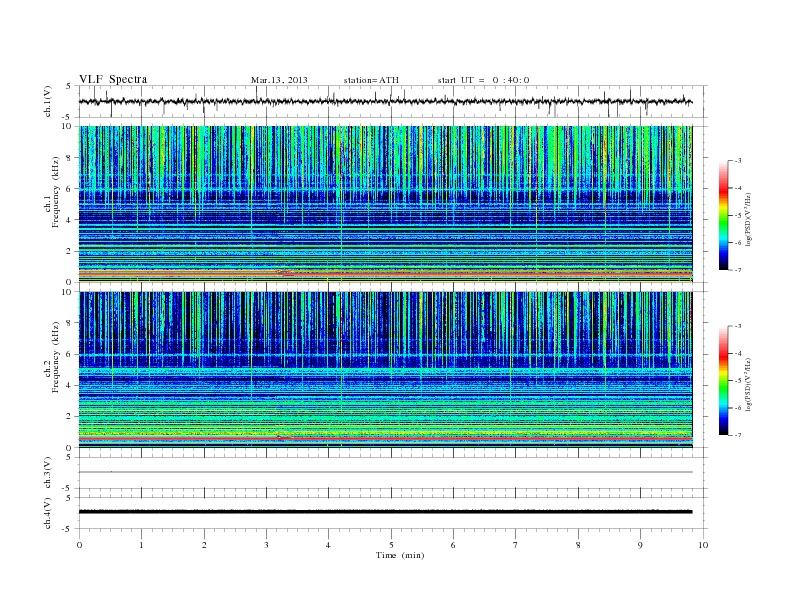792x612 pixels.
Task: Click the ch.2 "Frequency (kHz)" axis label
Action: tap(55, 357)
